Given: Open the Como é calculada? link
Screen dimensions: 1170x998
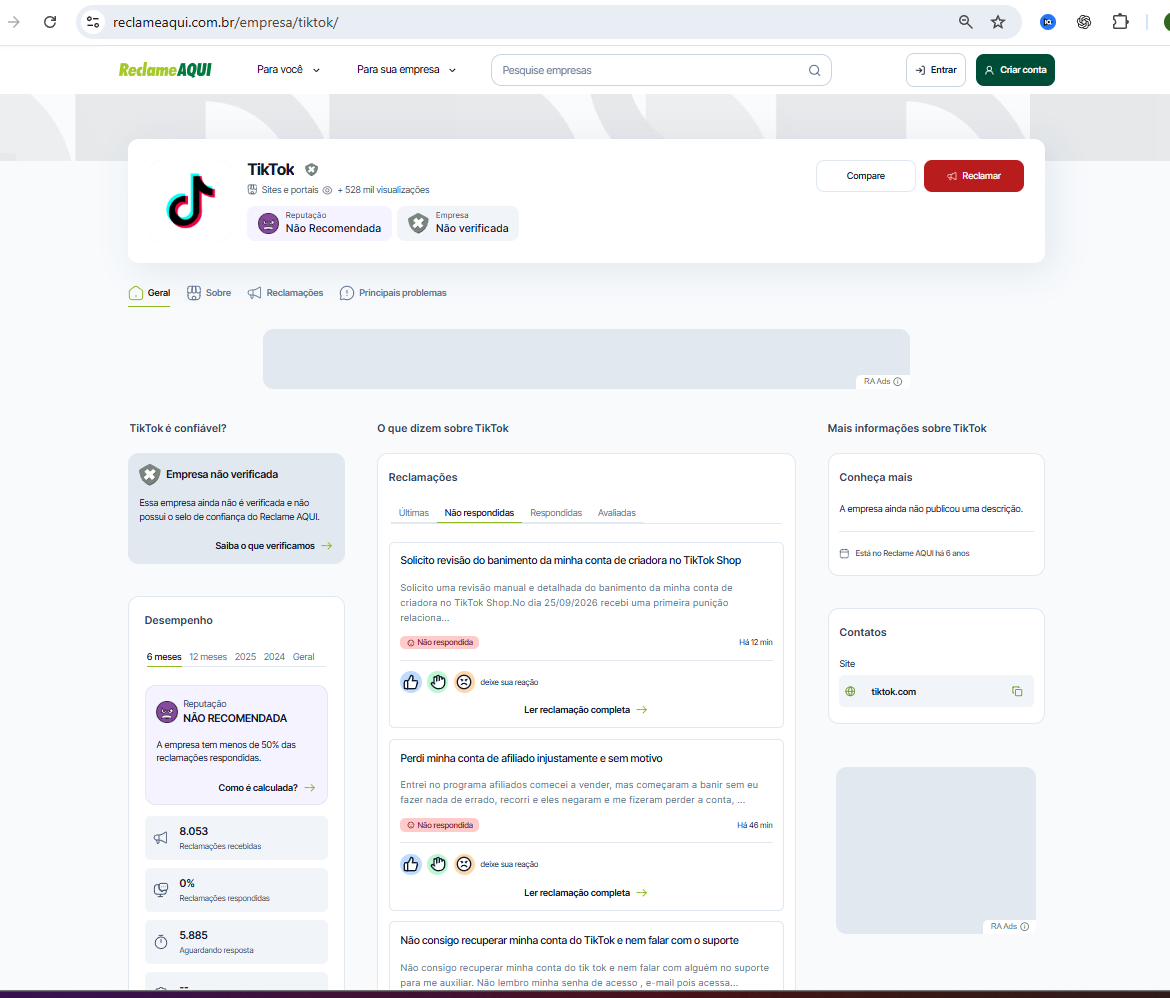Looking at the screenshot, I should 266,788.
